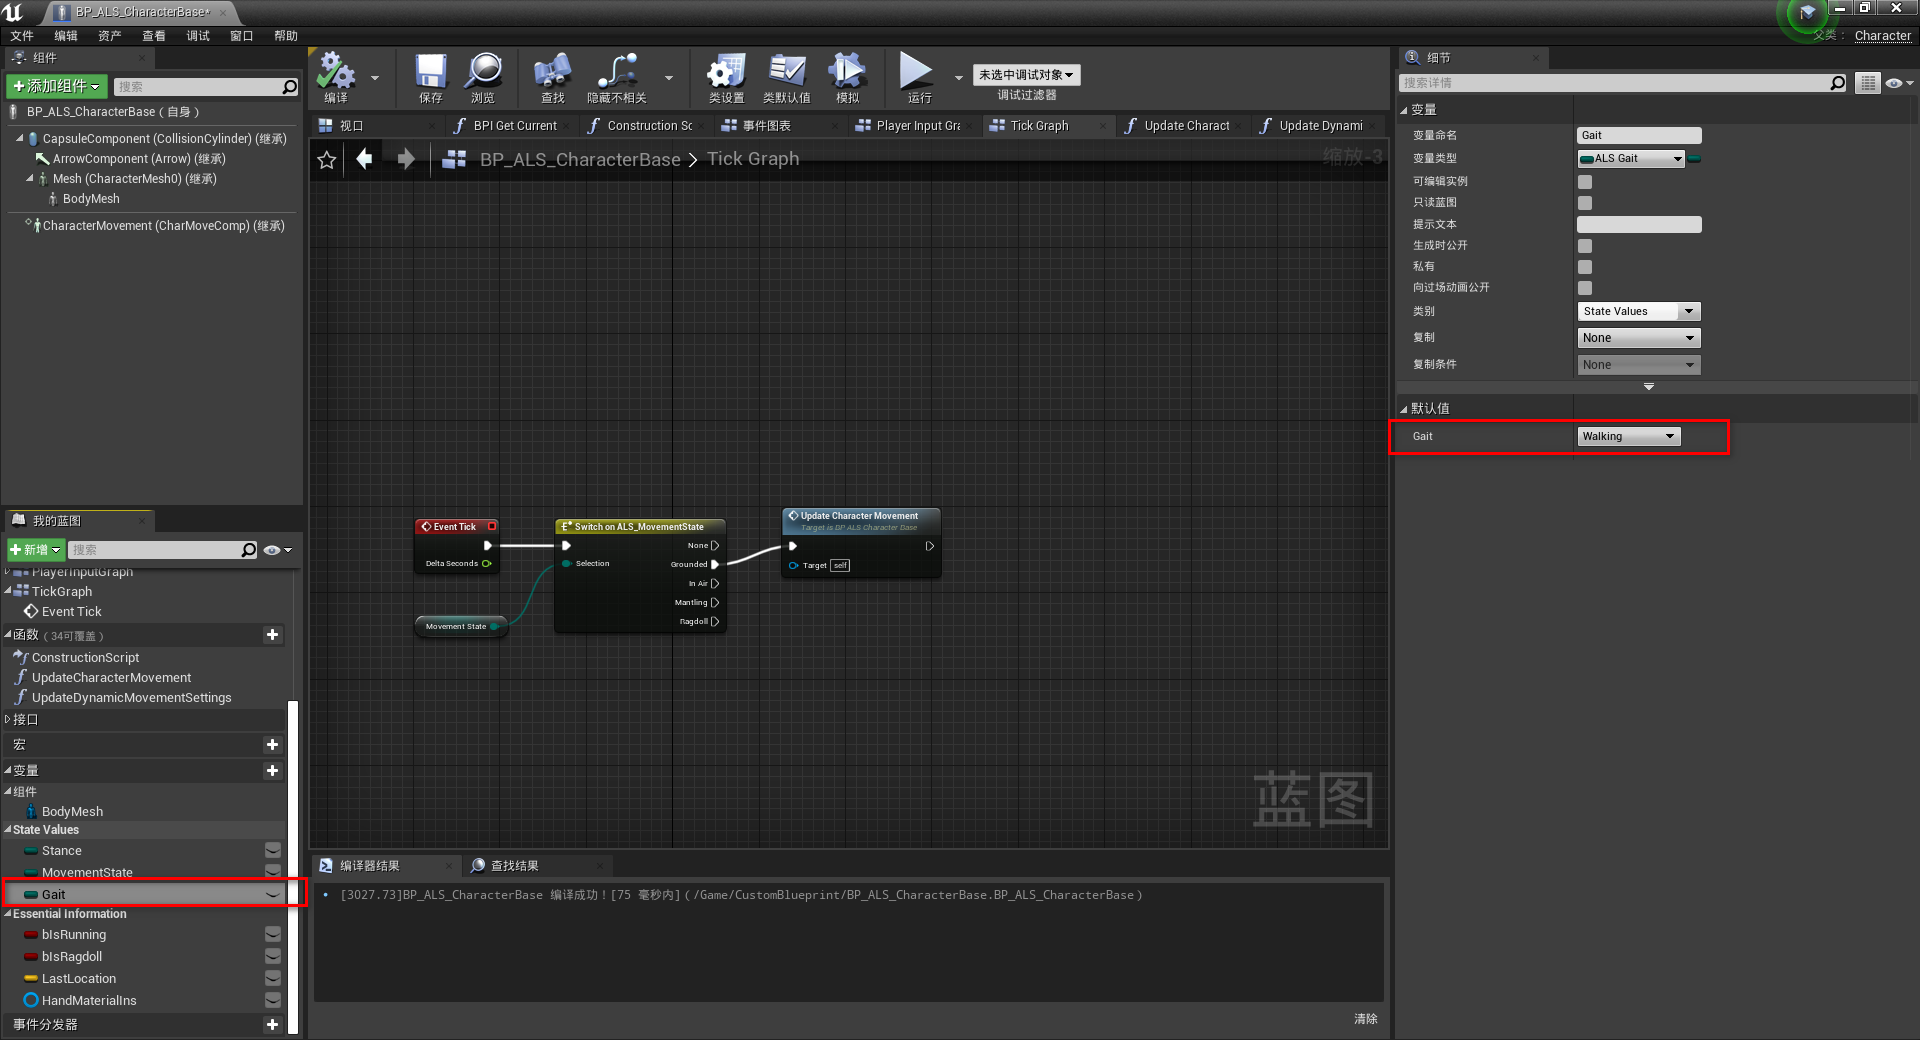Check the 私有 checkbox

click(1584, 266)
